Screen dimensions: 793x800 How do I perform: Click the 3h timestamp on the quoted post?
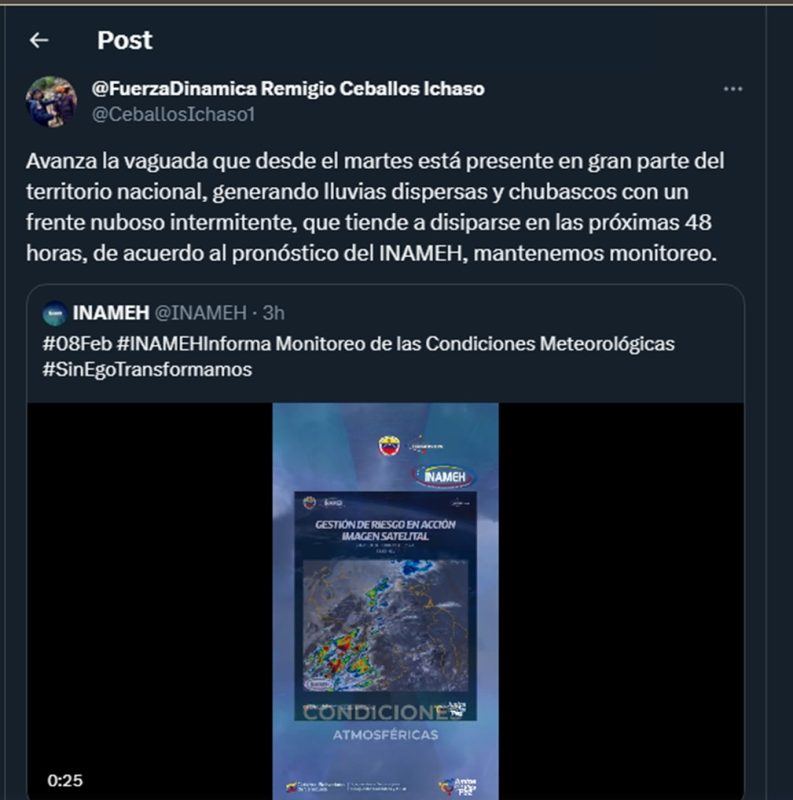274,313
